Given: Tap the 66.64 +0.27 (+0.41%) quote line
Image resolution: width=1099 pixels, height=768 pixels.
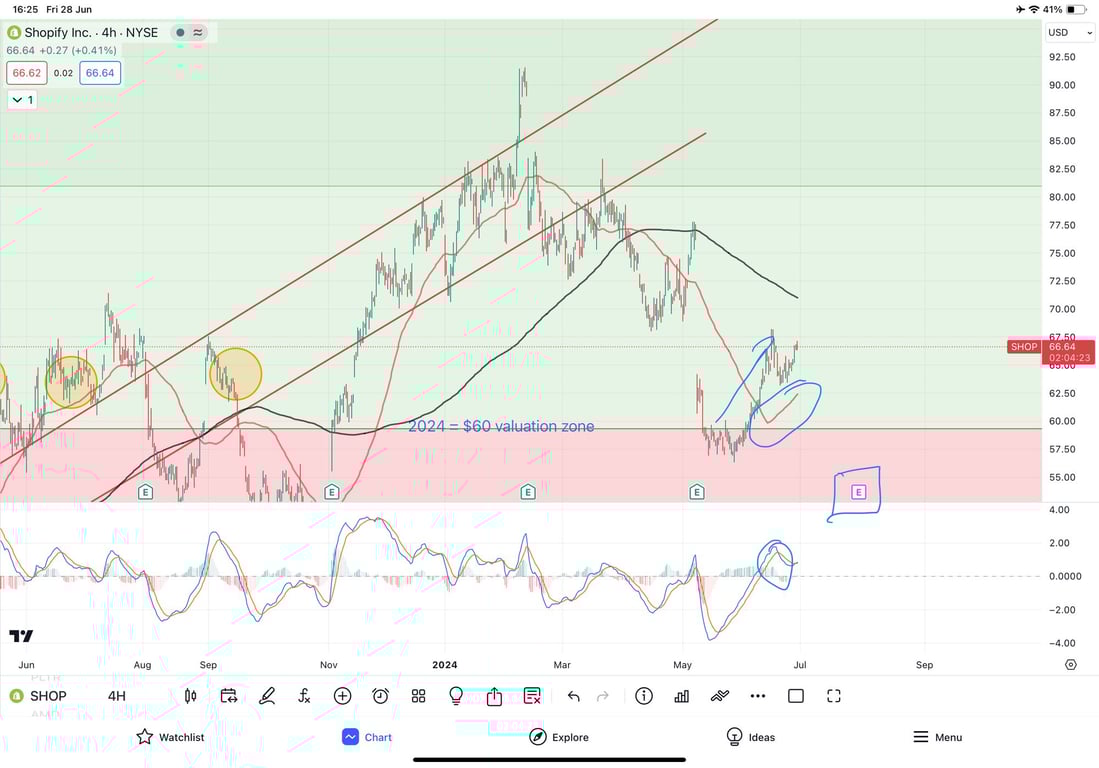Looking at the screenshot, I should tap(62, 50).
